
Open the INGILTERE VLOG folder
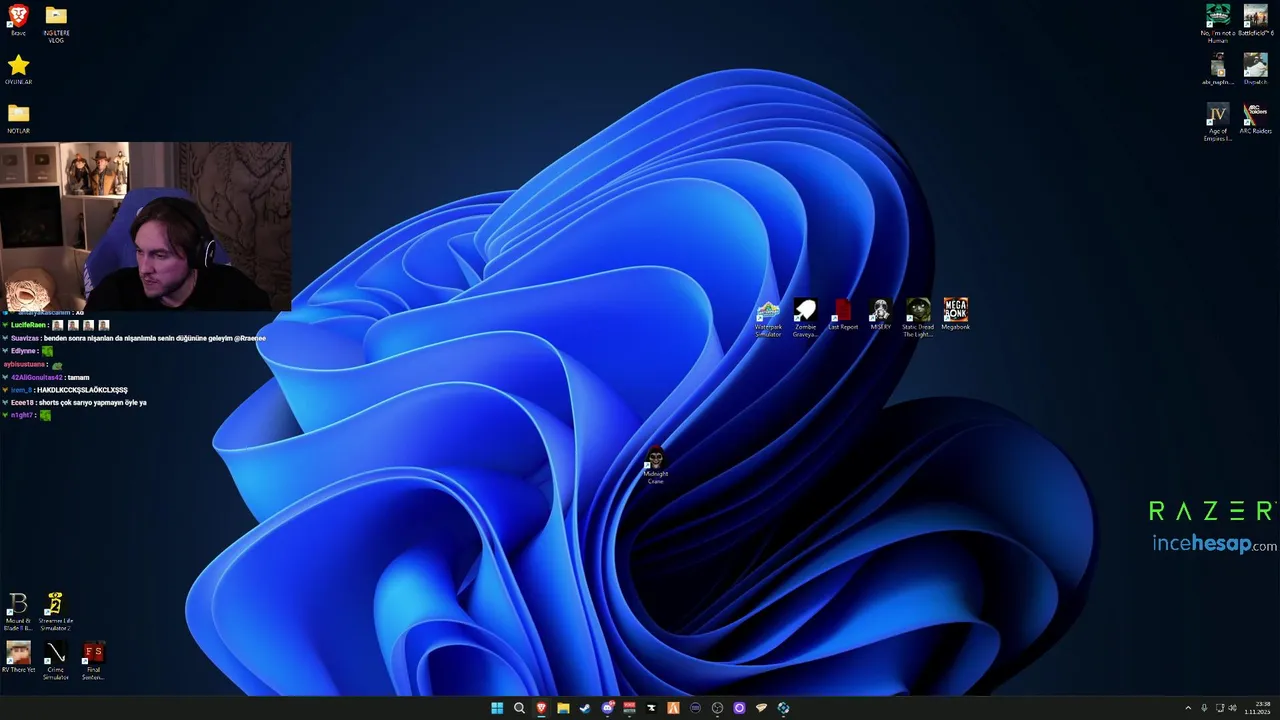[56, 24]
